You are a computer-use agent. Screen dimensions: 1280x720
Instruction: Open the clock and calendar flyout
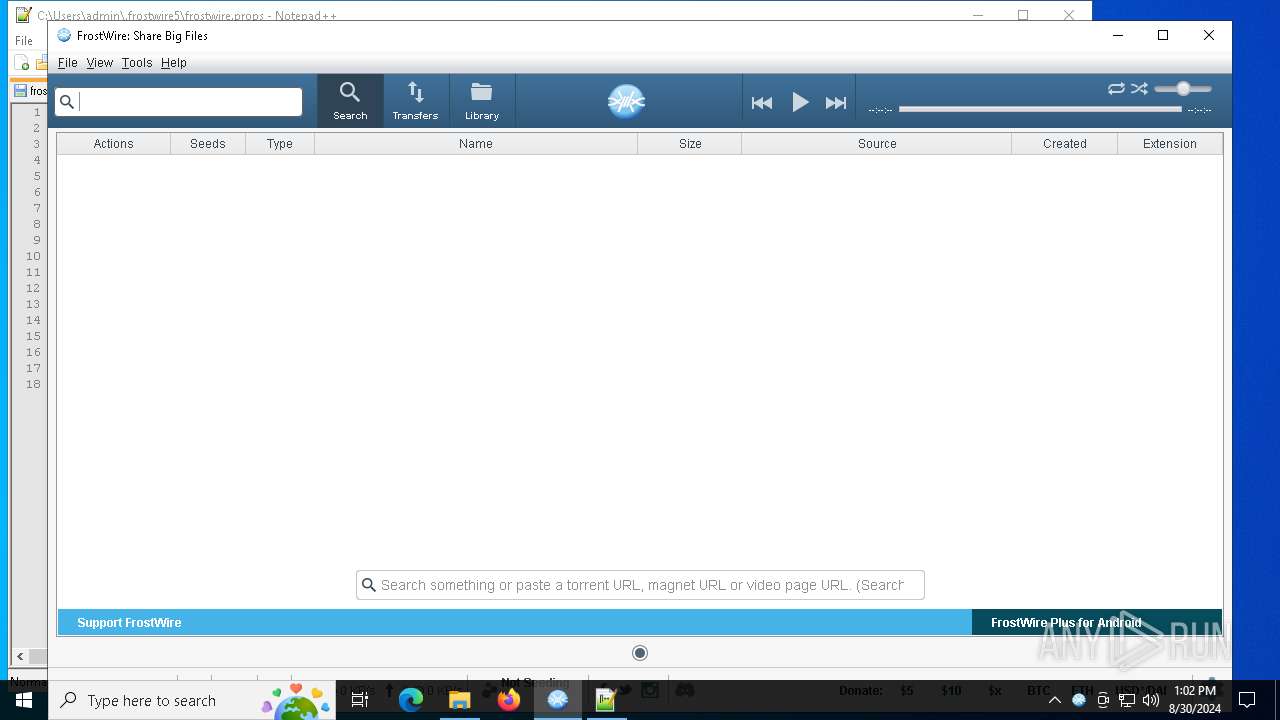1195,700
